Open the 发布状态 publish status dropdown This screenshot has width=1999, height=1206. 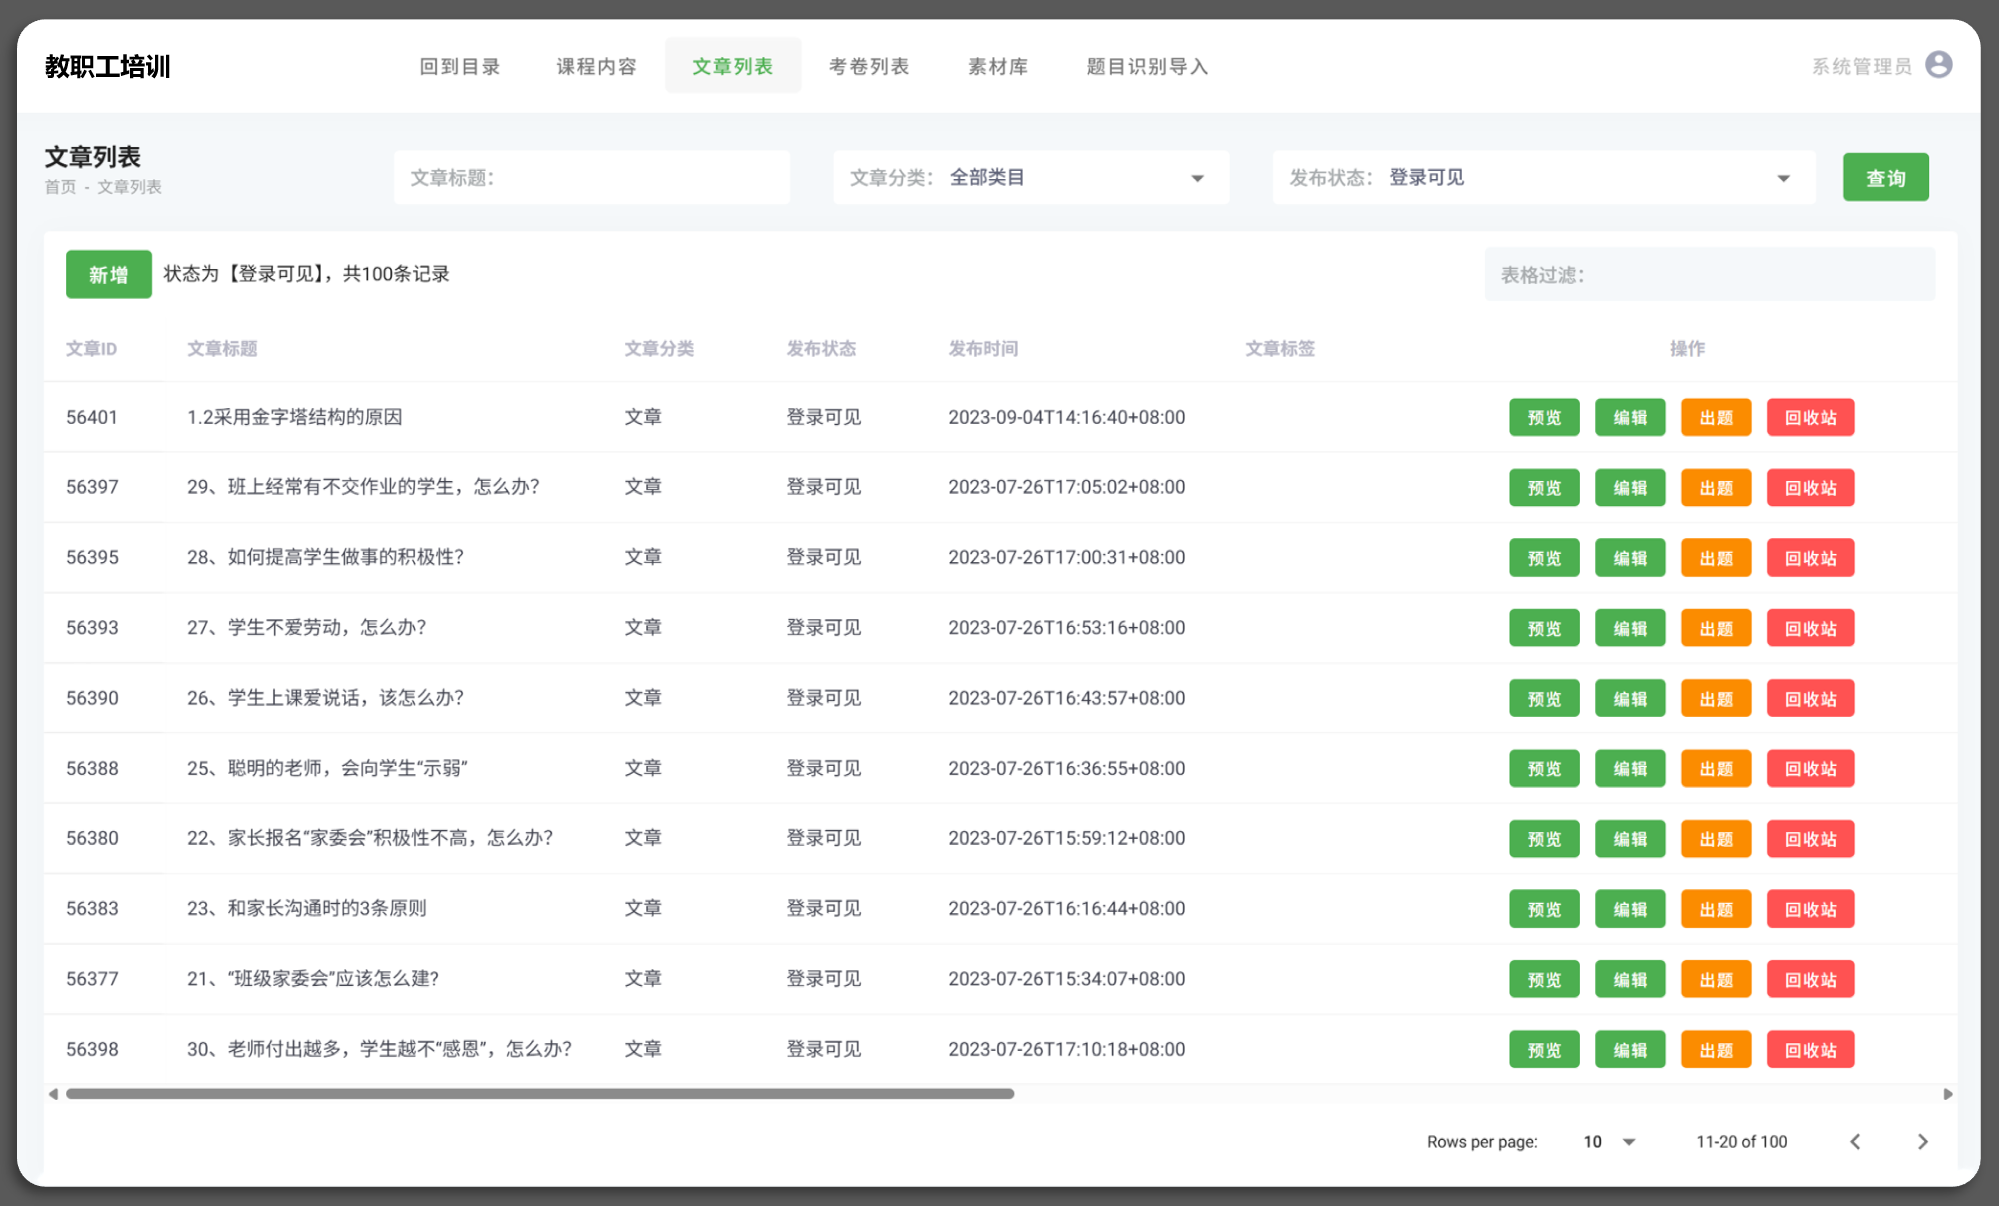(x=1782, y=178)
